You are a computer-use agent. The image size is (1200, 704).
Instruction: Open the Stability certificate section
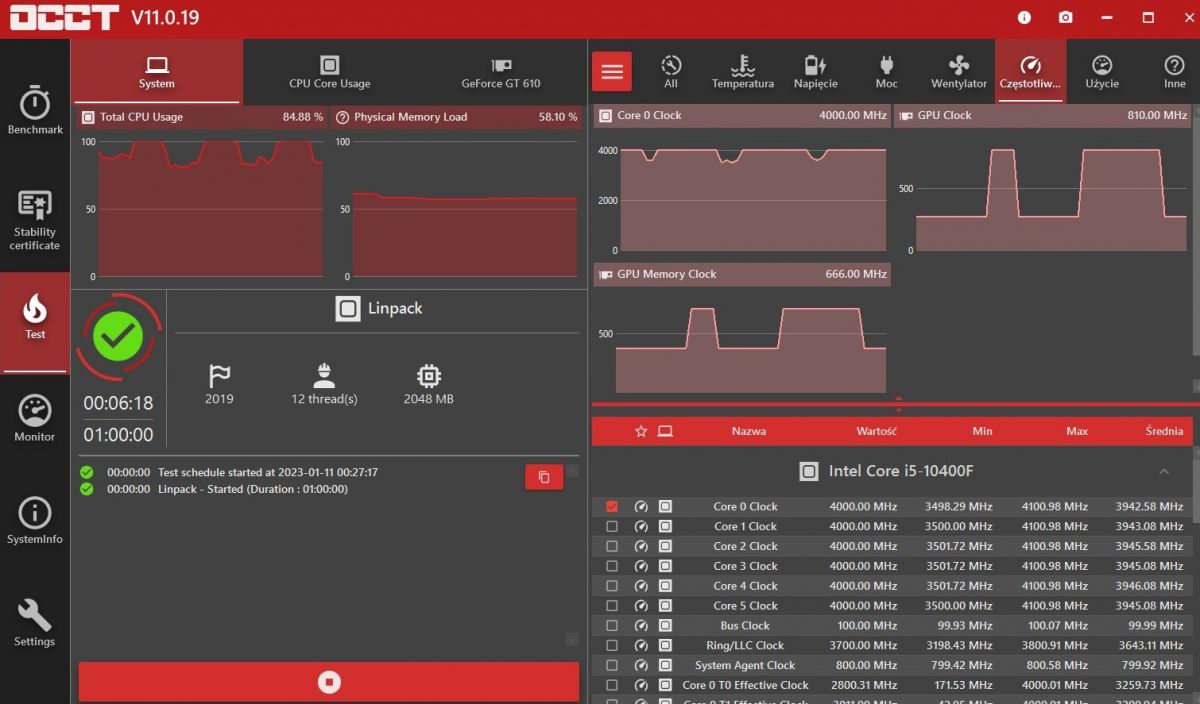pyautogui.click(x=35, y=221)
